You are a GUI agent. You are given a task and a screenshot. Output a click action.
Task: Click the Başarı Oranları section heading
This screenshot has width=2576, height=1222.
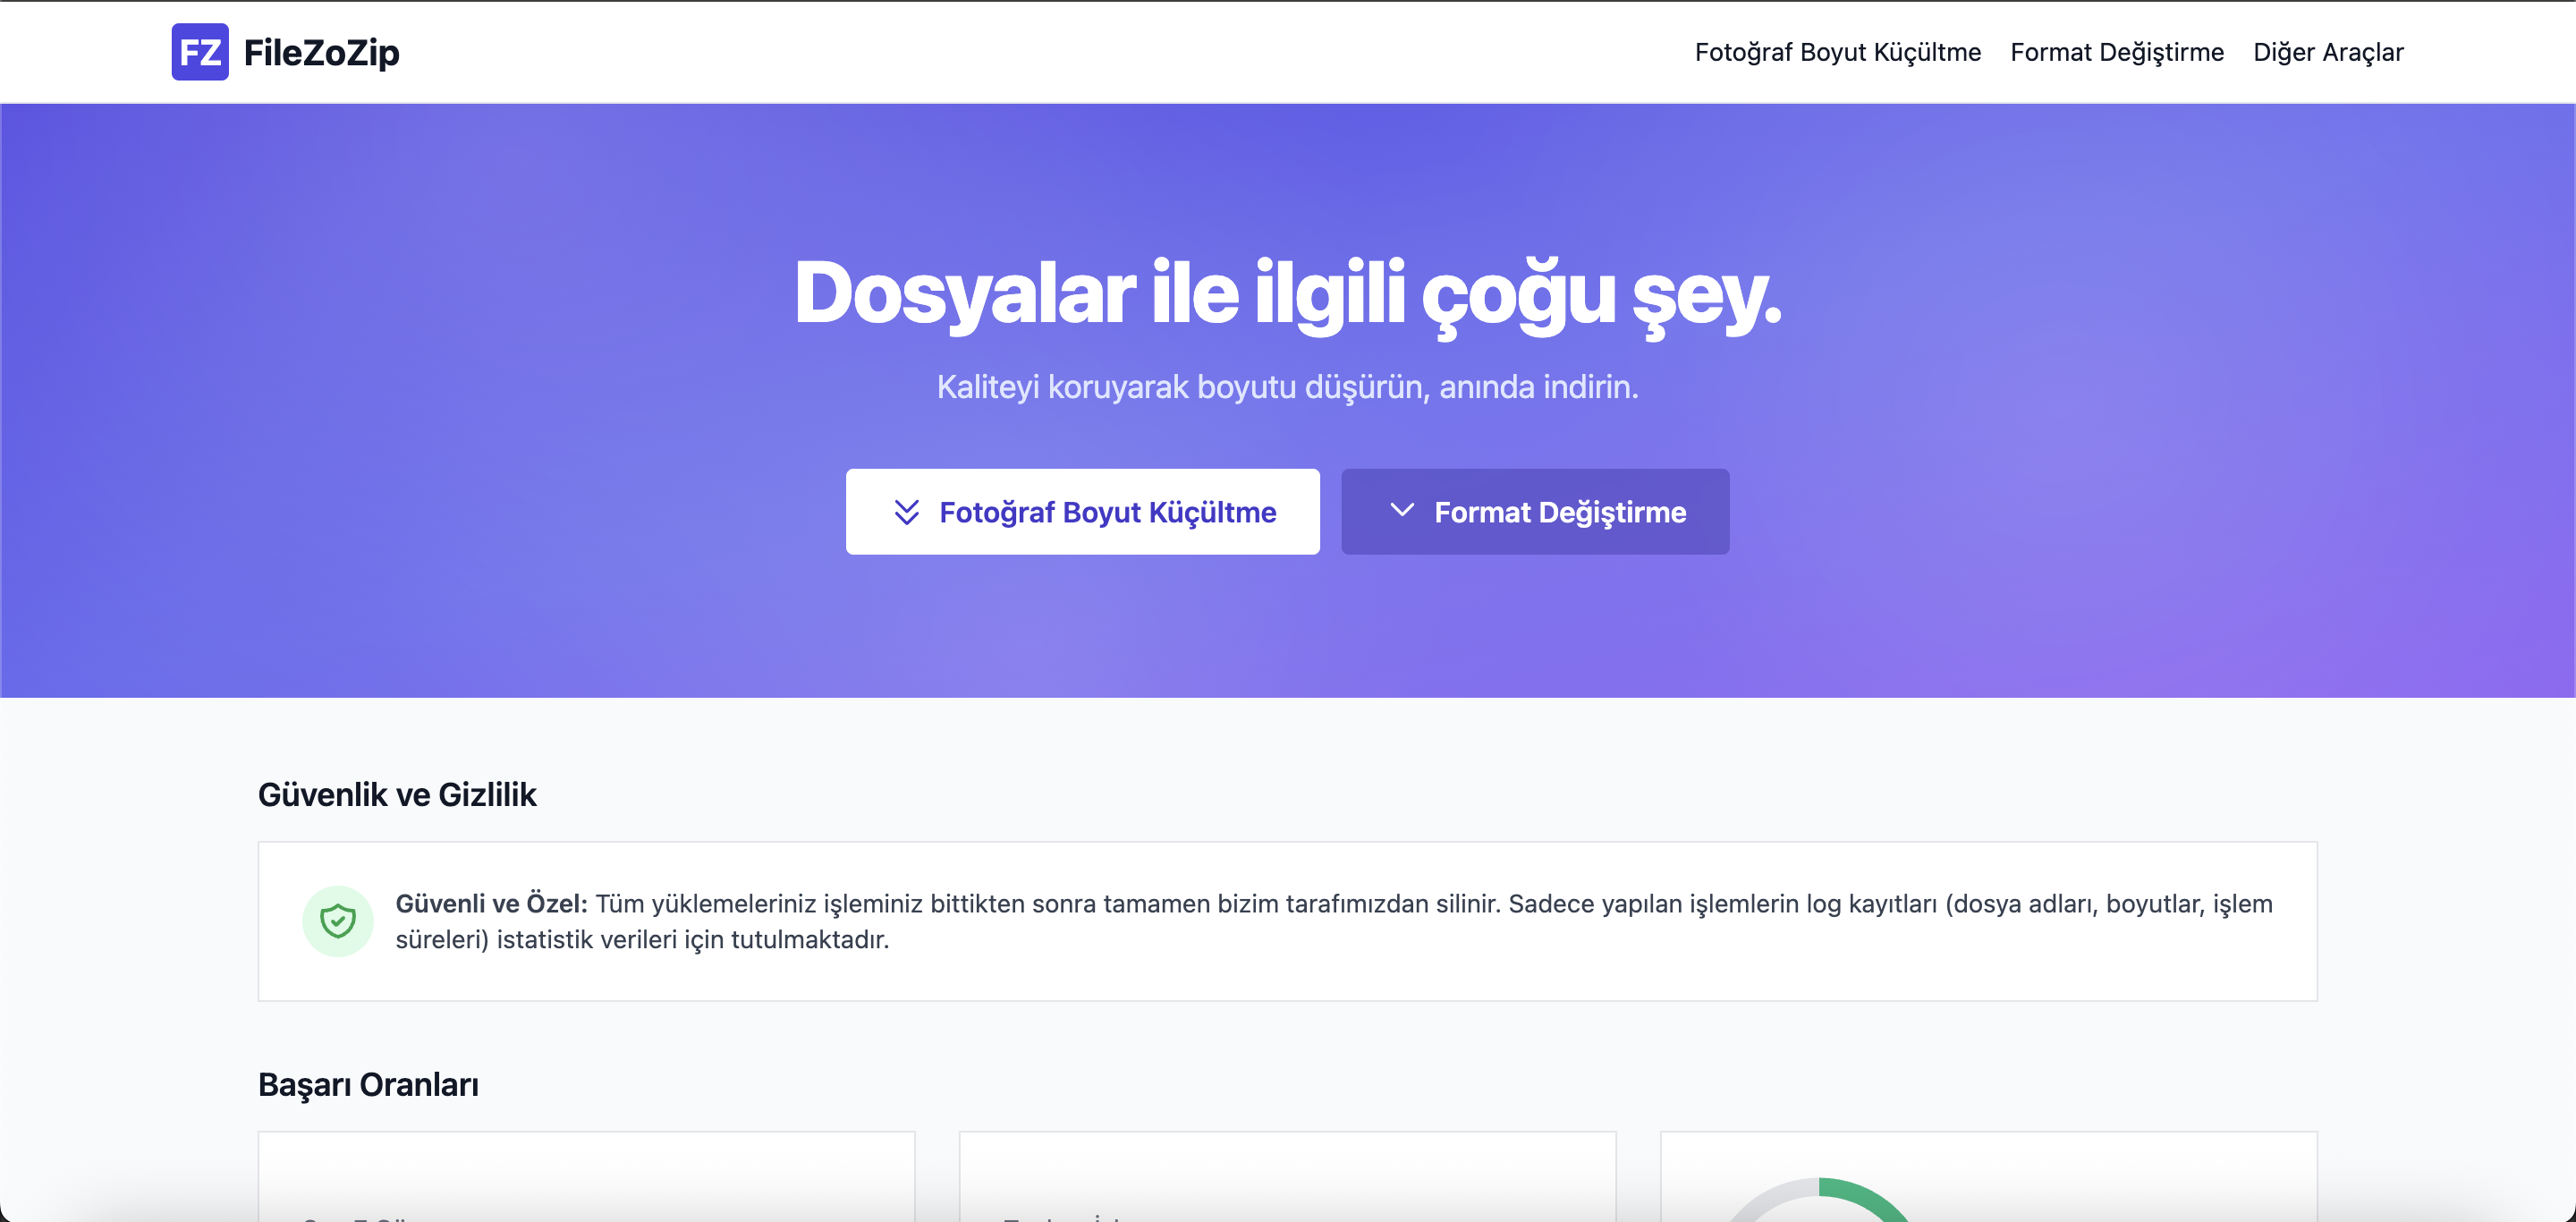[369, 1084]
